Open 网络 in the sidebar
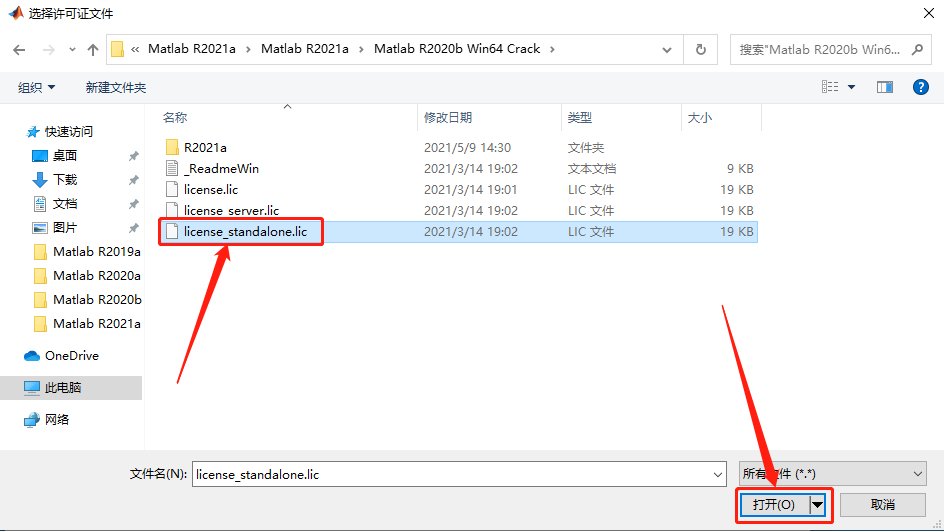This screenshot has width=944, height=531. 57,420
